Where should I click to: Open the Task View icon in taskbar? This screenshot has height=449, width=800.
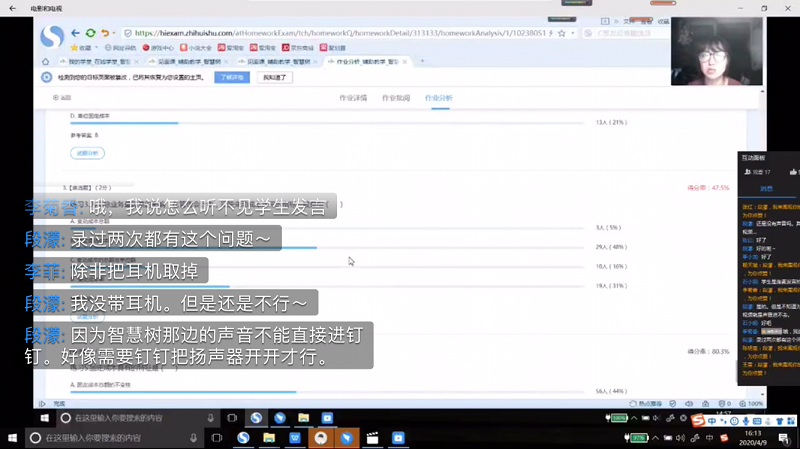tap(216, 438)
